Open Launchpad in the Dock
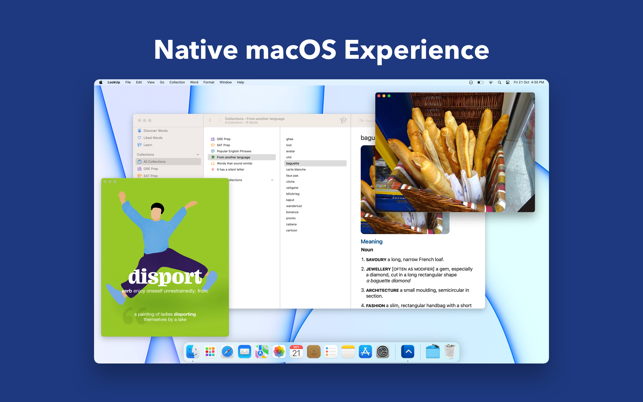The height and width of the screenshot is (402, 643). [x=210, y=352]
